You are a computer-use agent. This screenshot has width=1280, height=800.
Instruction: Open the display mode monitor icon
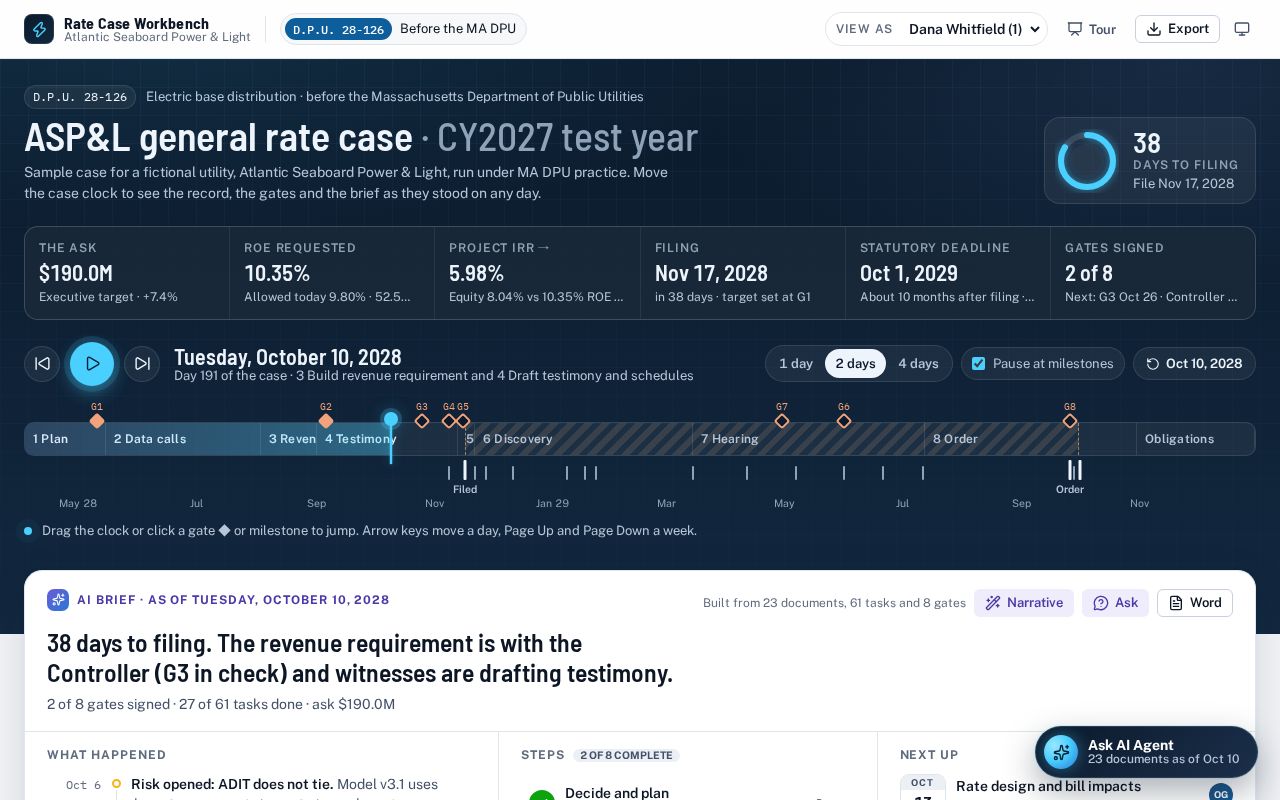pyautogui.click(x=1242, y=29)
